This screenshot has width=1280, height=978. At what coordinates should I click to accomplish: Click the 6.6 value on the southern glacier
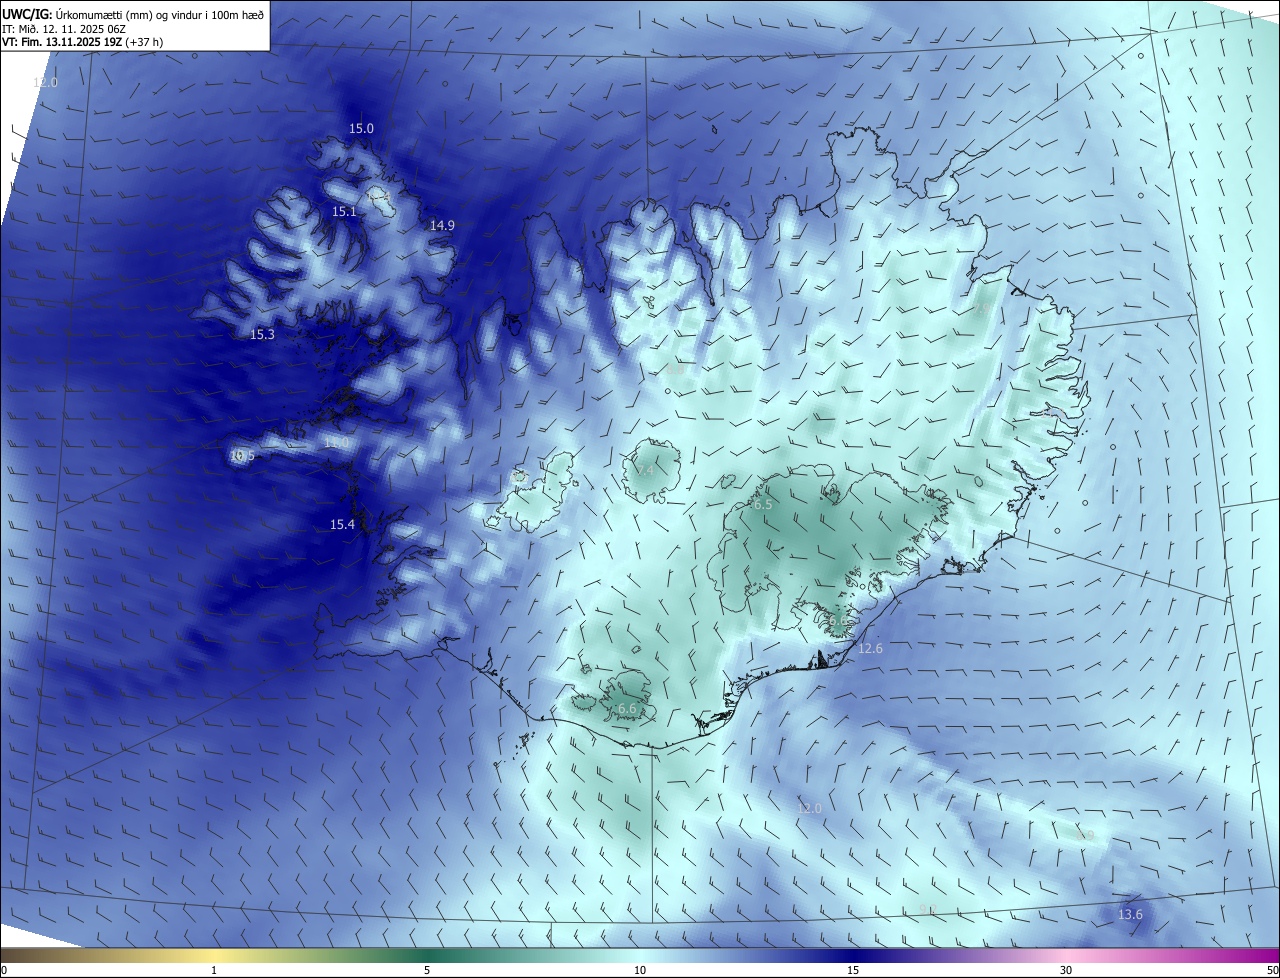coord(627,709)
